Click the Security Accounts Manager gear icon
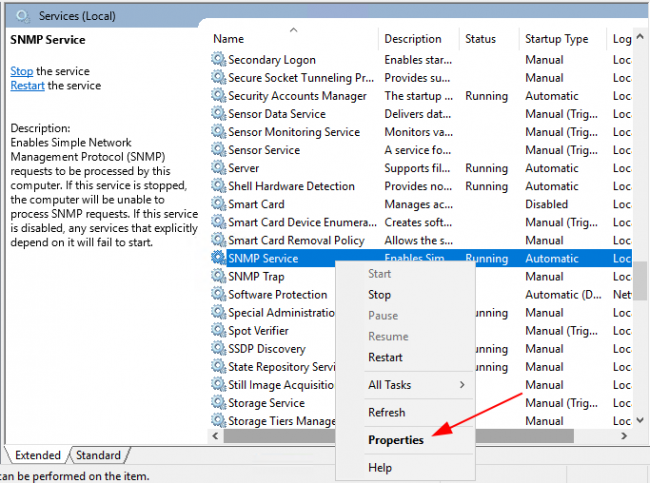Screen dimensions: 650x483 click(x=218, y=96)
